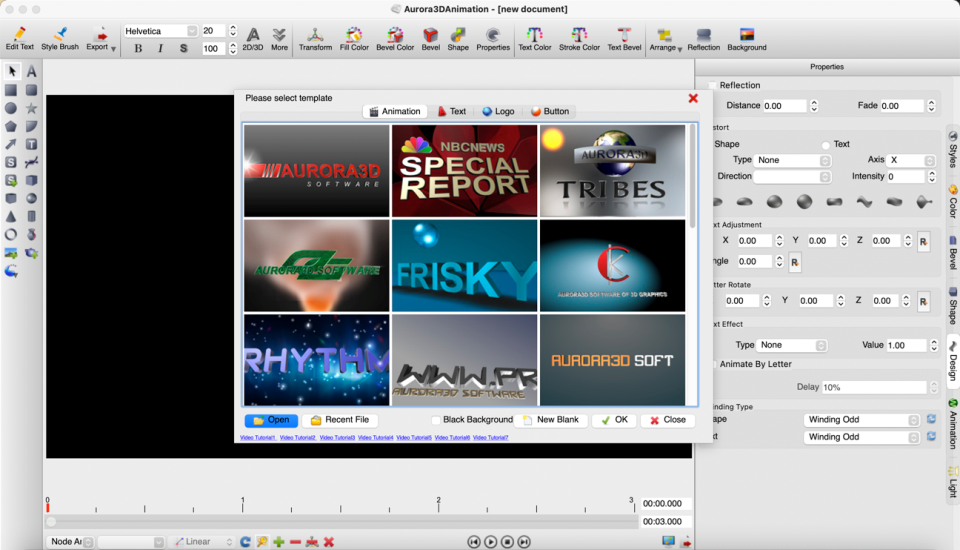Open the Linear interpolation dropdown
960x550 pixels.
[x=203, y=542]
